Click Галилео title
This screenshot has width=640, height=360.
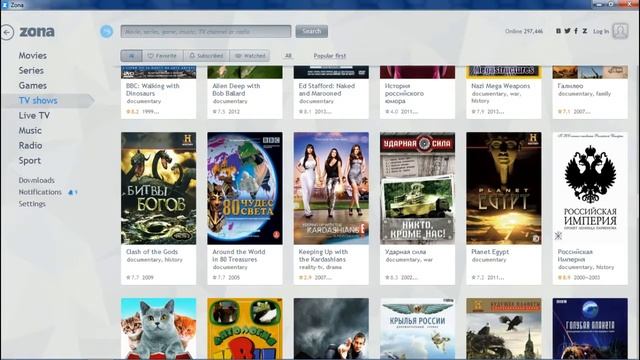coord(570,86)
